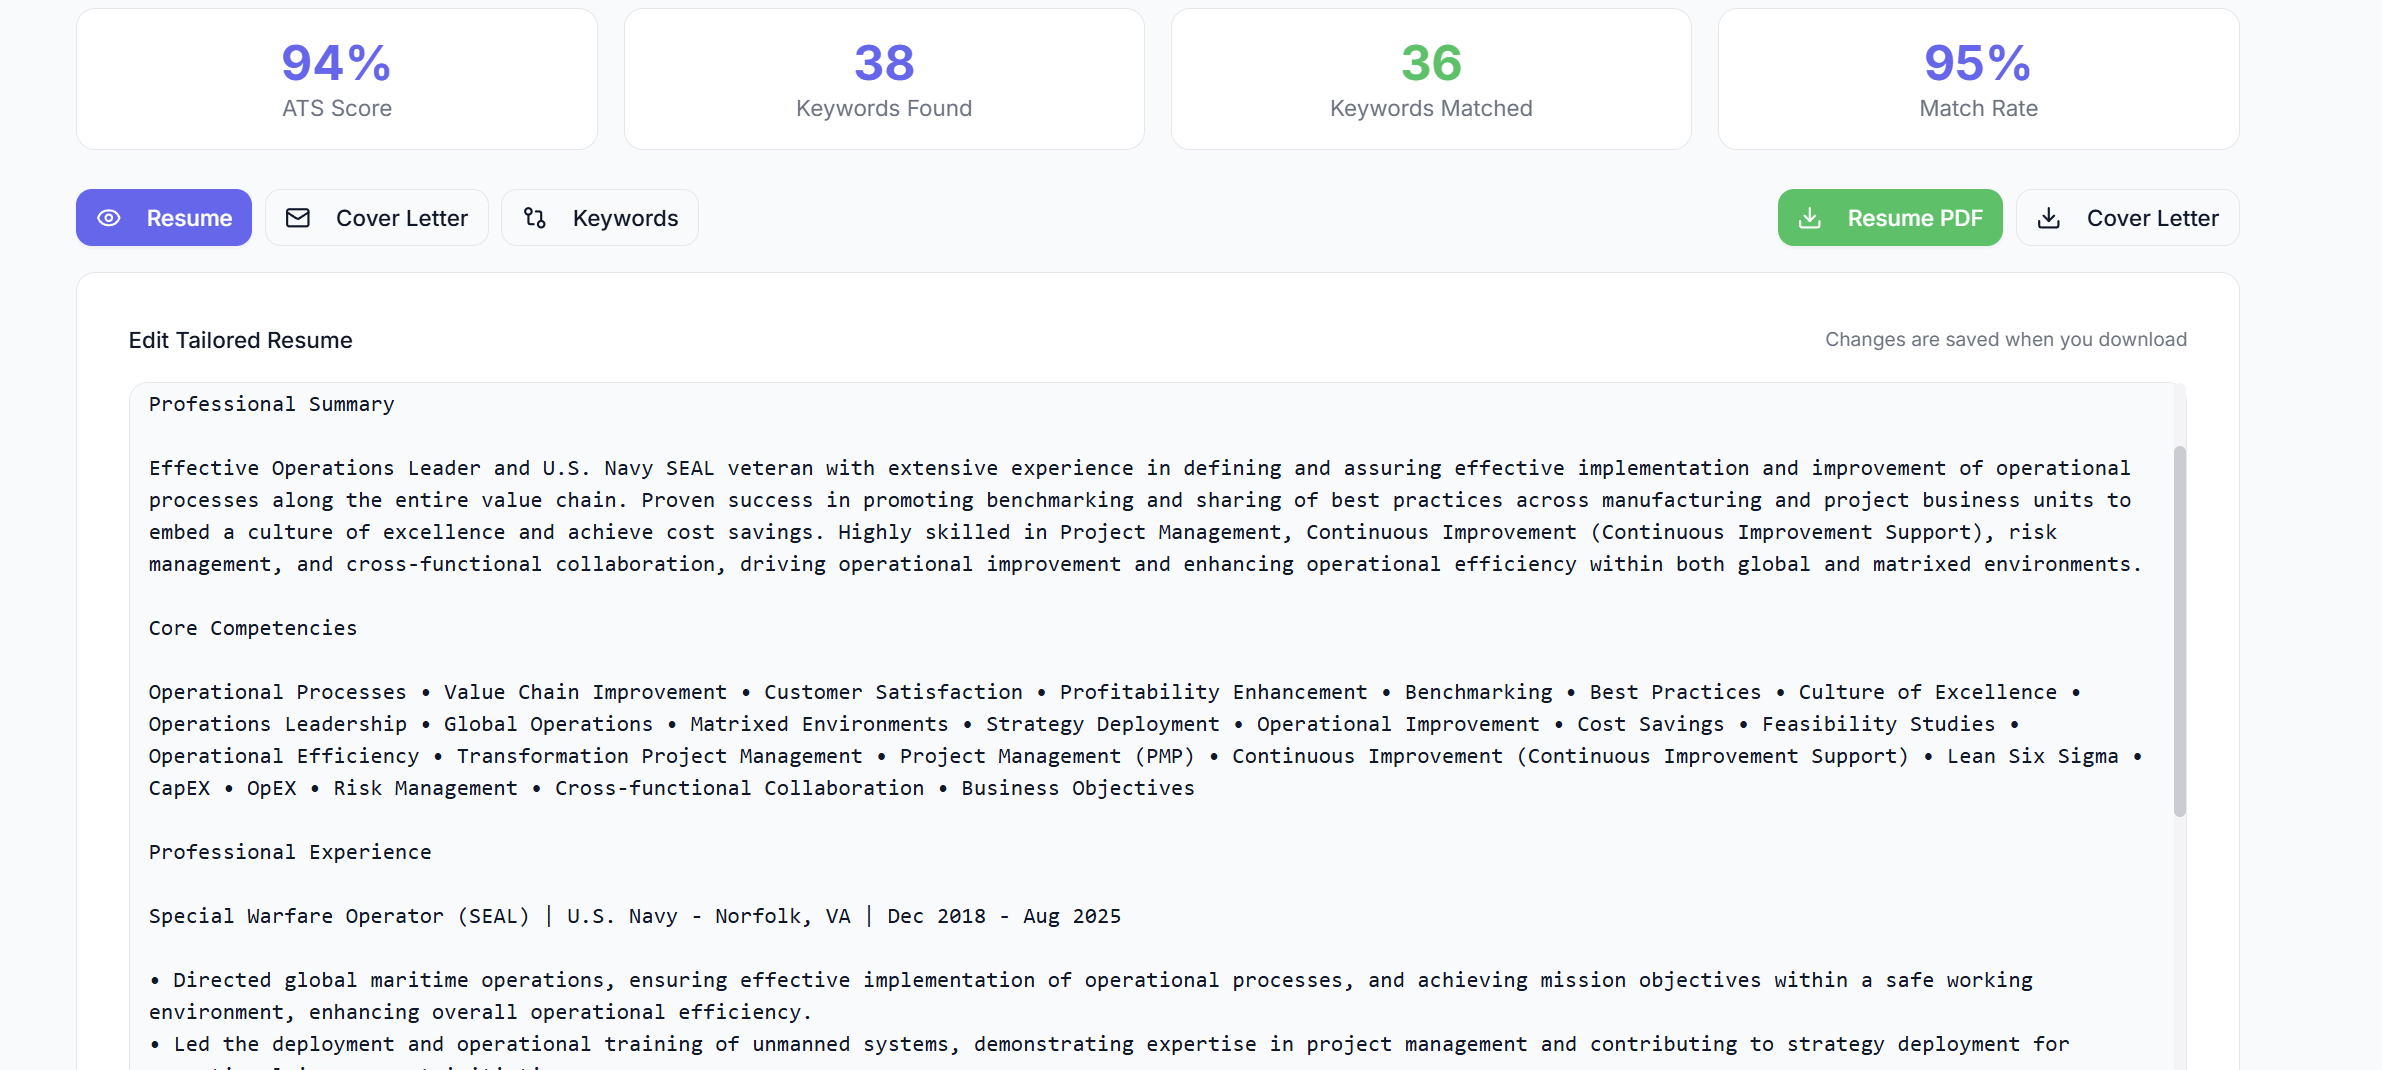Click download icon on Resume PDF button

point(1810,218)
